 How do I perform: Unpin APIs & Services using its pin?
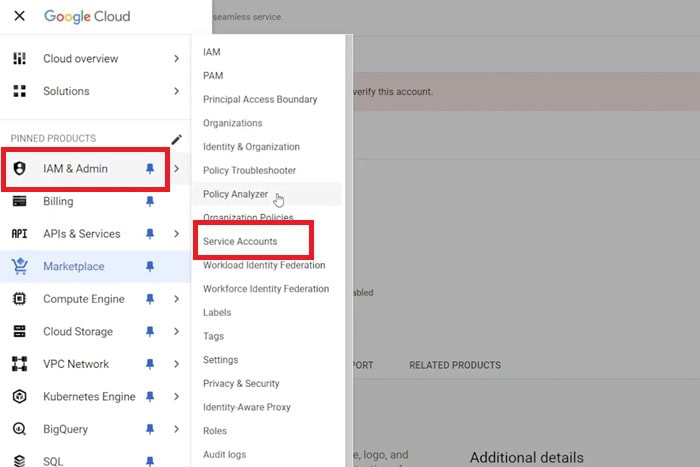point(150,234)
